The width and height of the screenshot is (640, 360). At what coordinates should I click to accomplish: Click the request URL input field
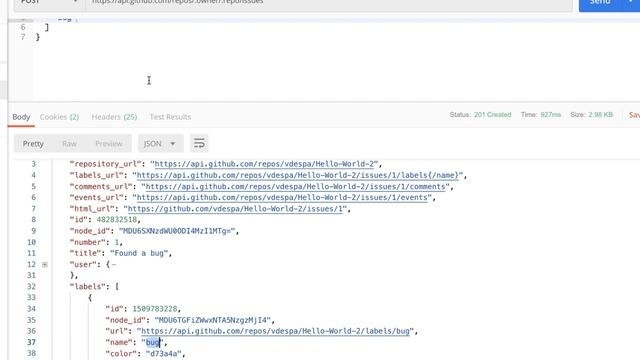coord(329,3)
